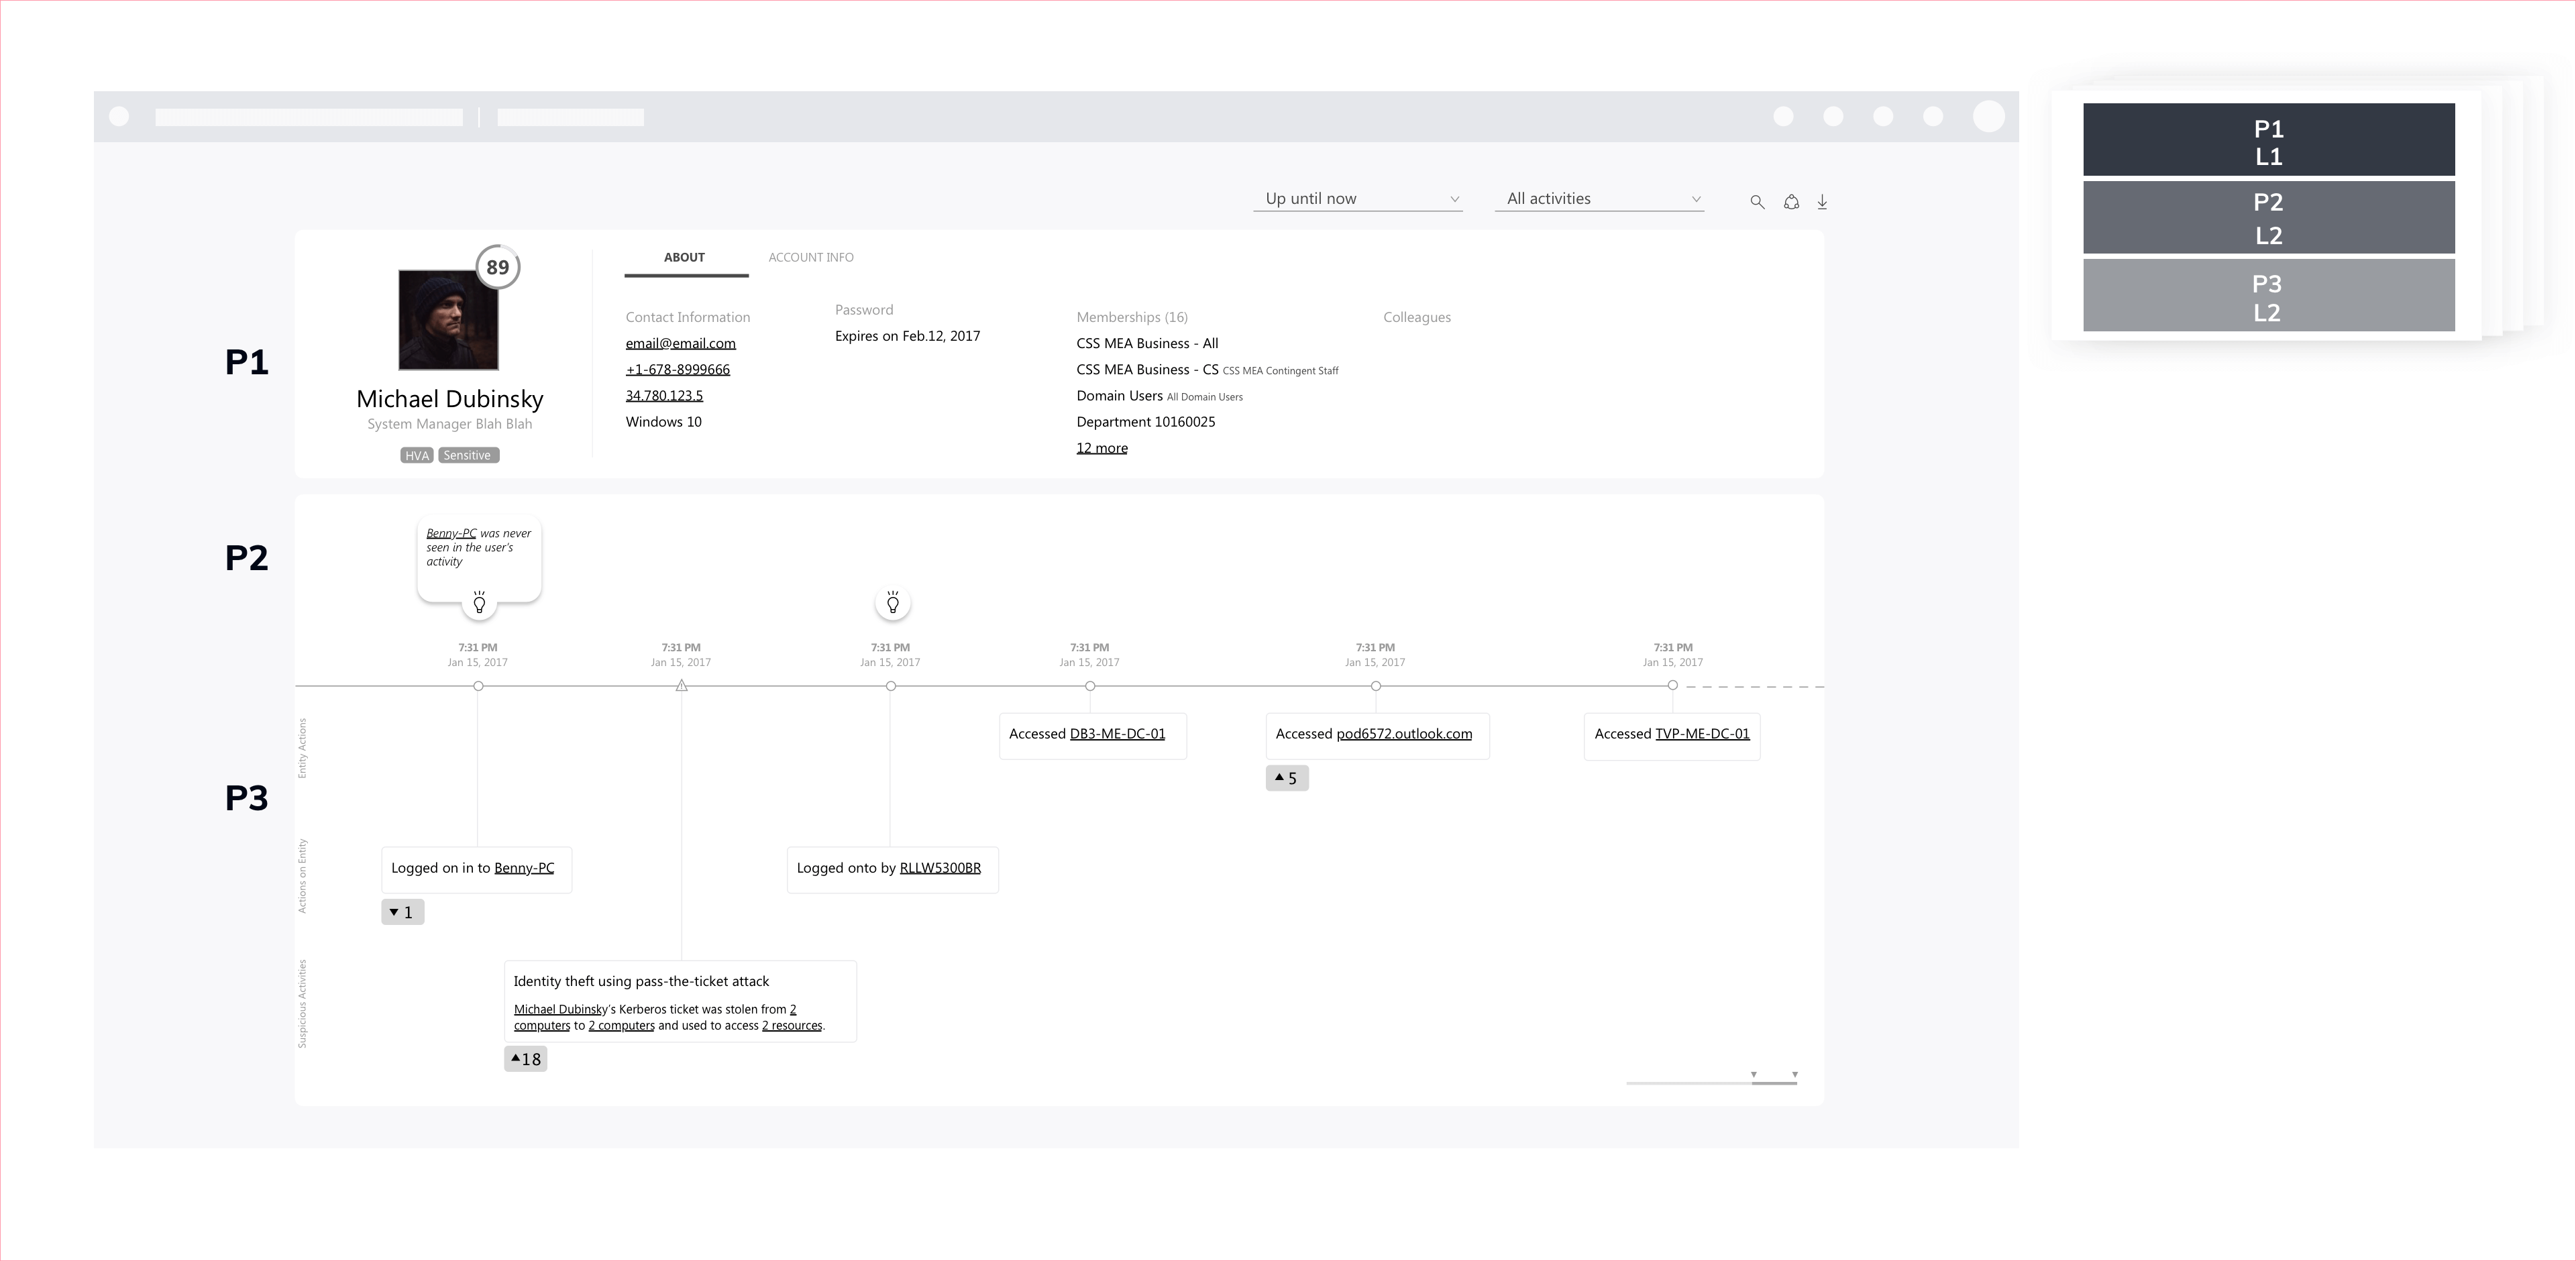Switch to the ACCOUNT INFO tab

[810, 257]
